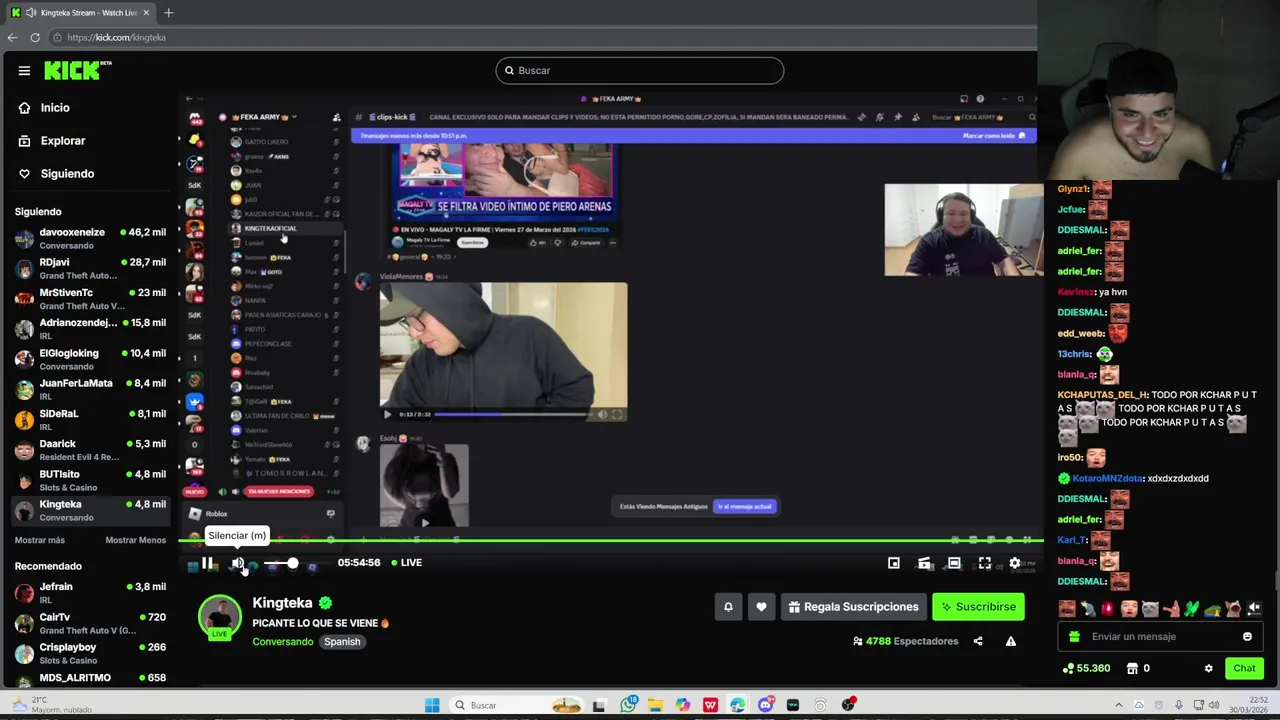Open Crisplayboy recommended channel
The height and width of the screenshot is (720, 1280).
coord(90,653)
